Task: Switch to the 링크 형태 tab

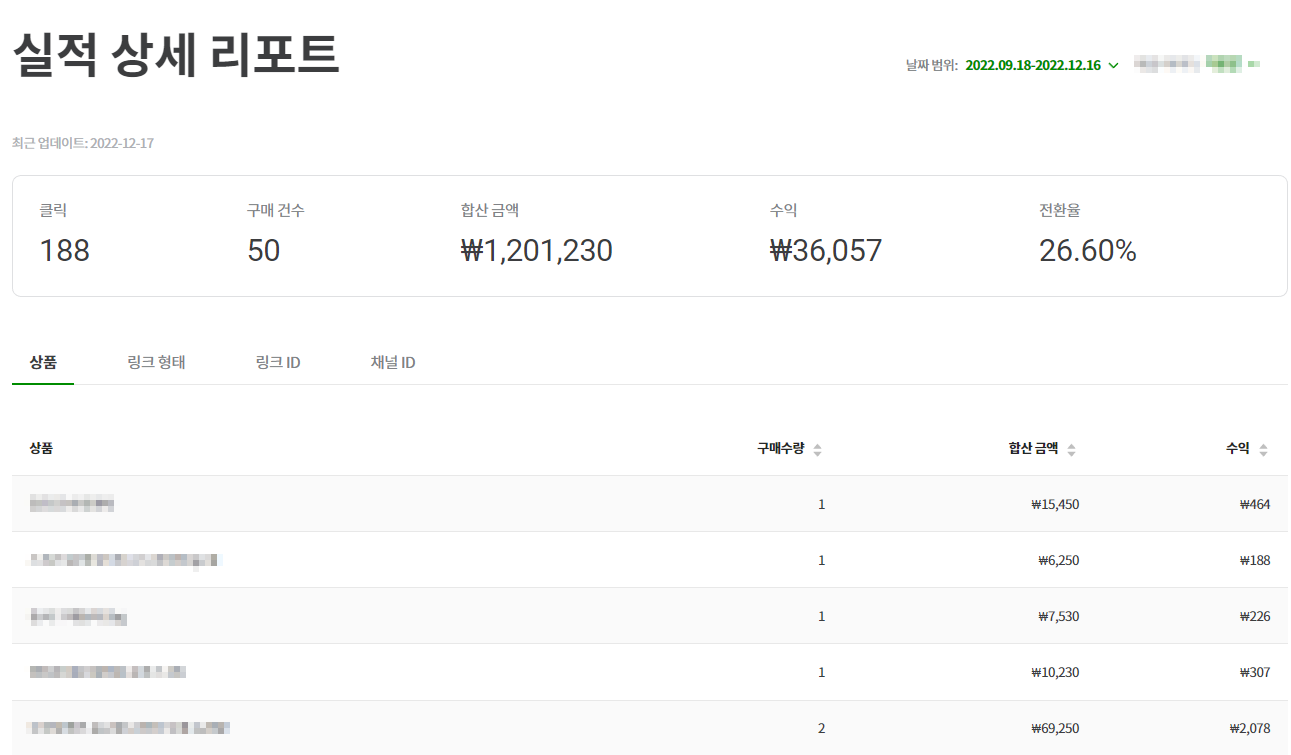Action: 155,362
